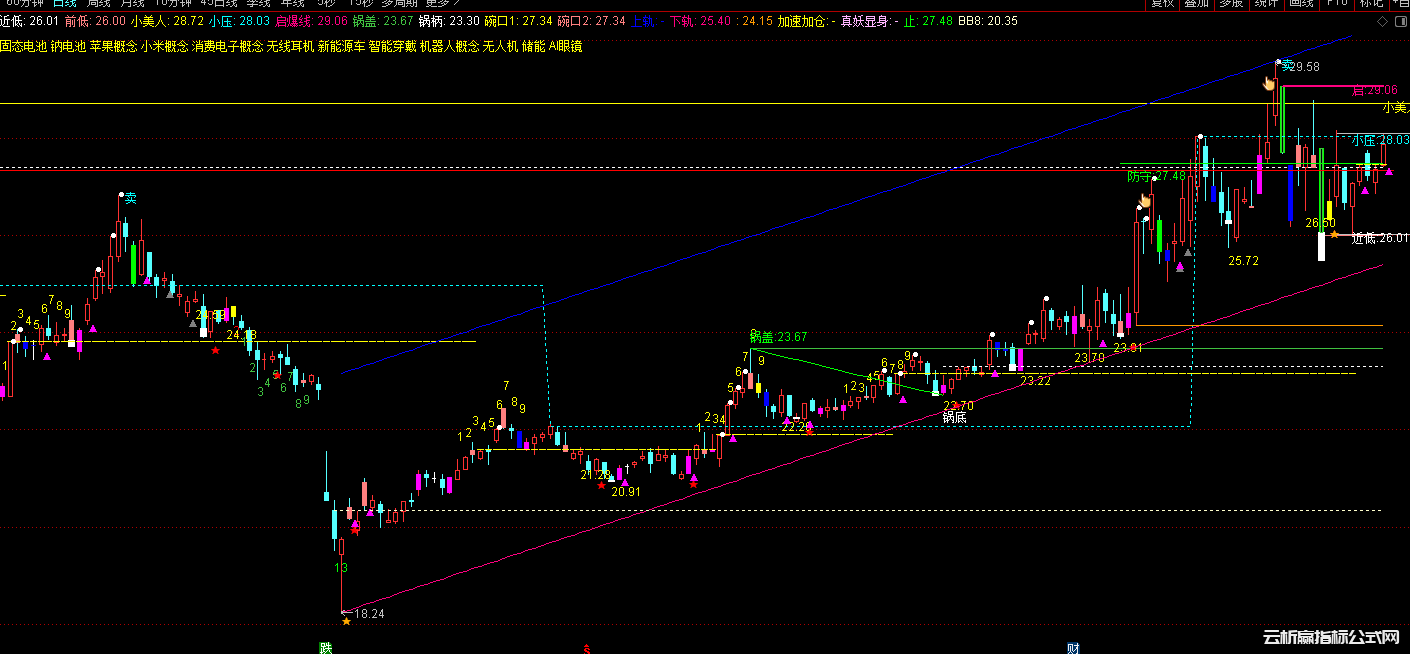Click the 锅底 label on the chart
1410x654 pixels.
954,417
